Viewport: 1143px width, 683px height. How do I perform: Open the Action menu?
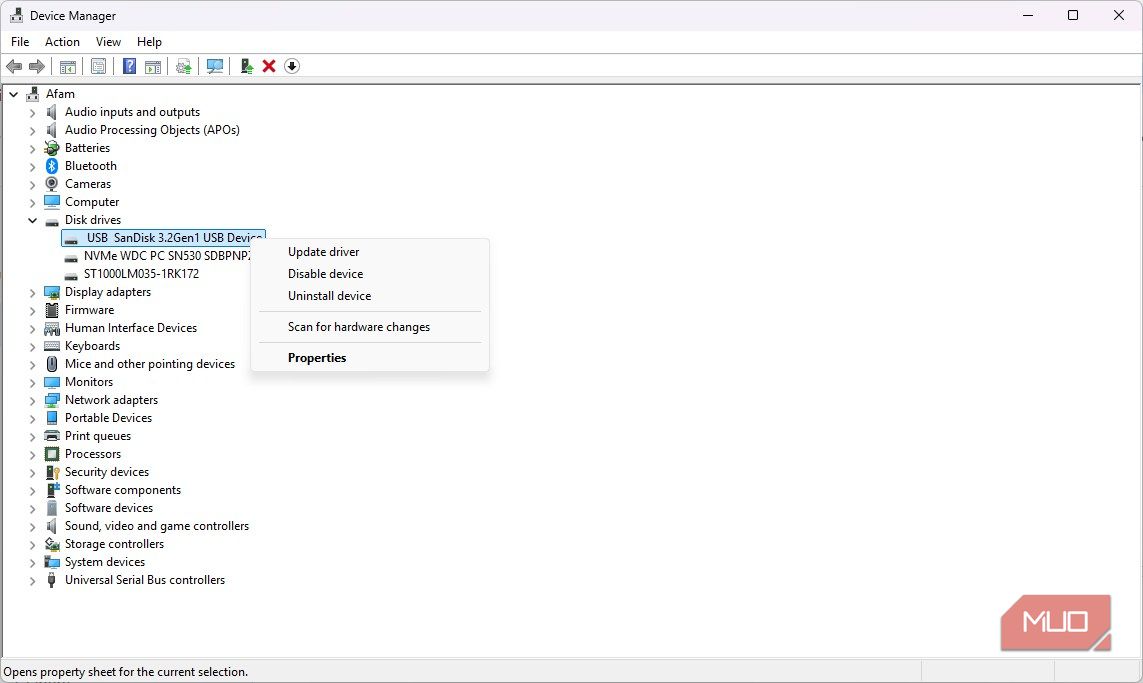click(62, 42)
